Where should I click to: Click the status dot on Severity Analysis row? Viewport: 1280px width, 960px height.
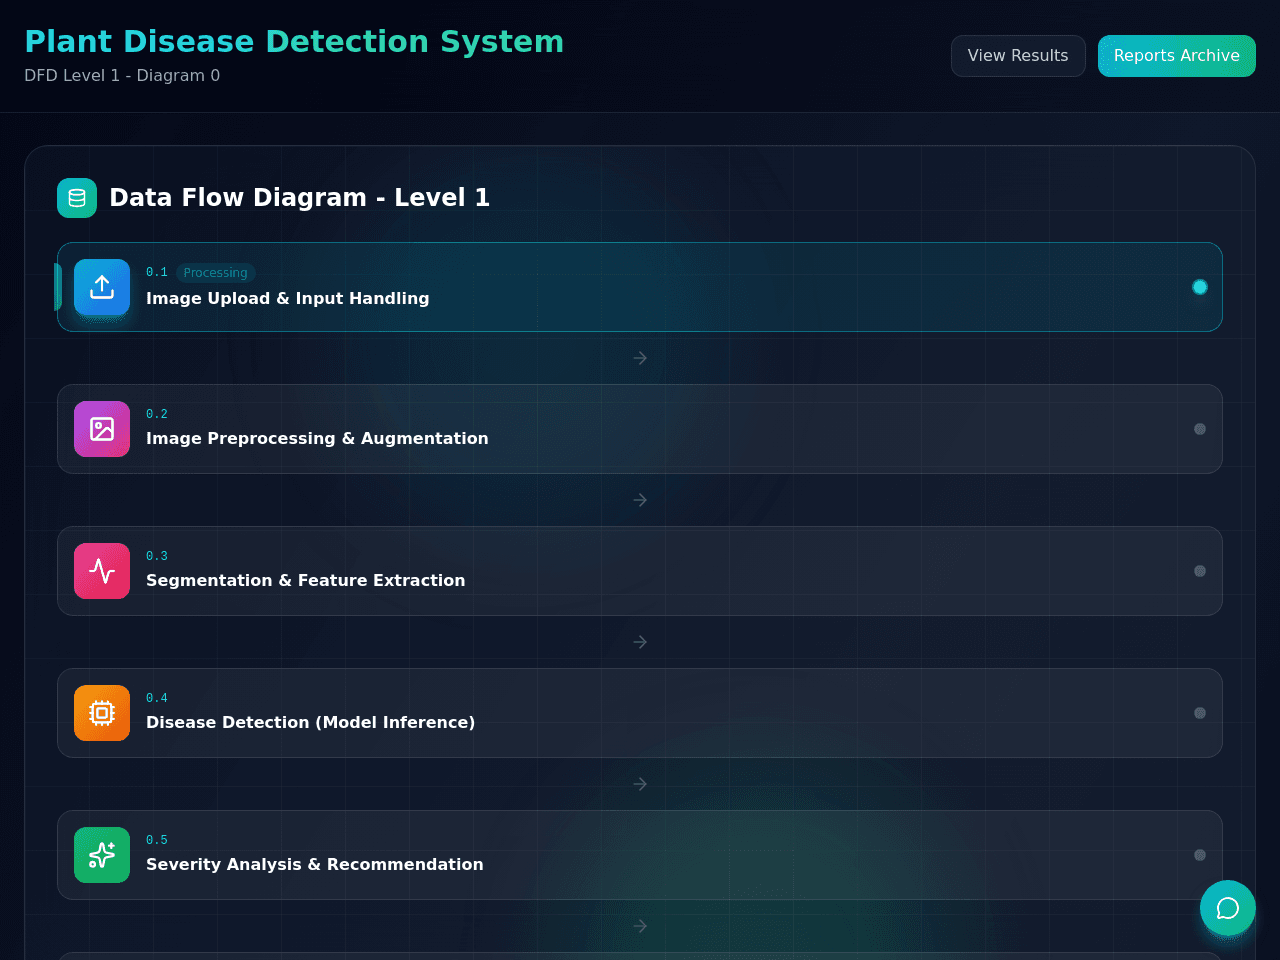point(1200,855)
